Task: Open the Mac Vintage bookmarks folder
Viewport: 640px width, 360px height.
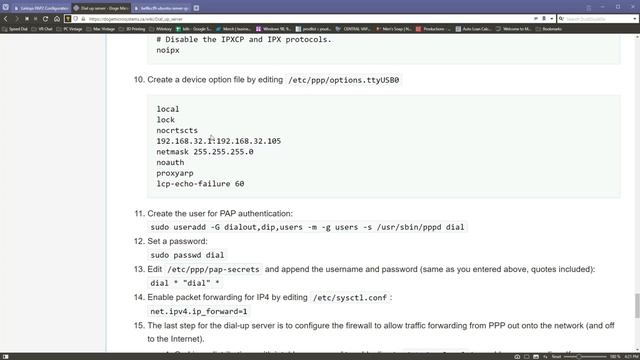Action: click(100, 29)
